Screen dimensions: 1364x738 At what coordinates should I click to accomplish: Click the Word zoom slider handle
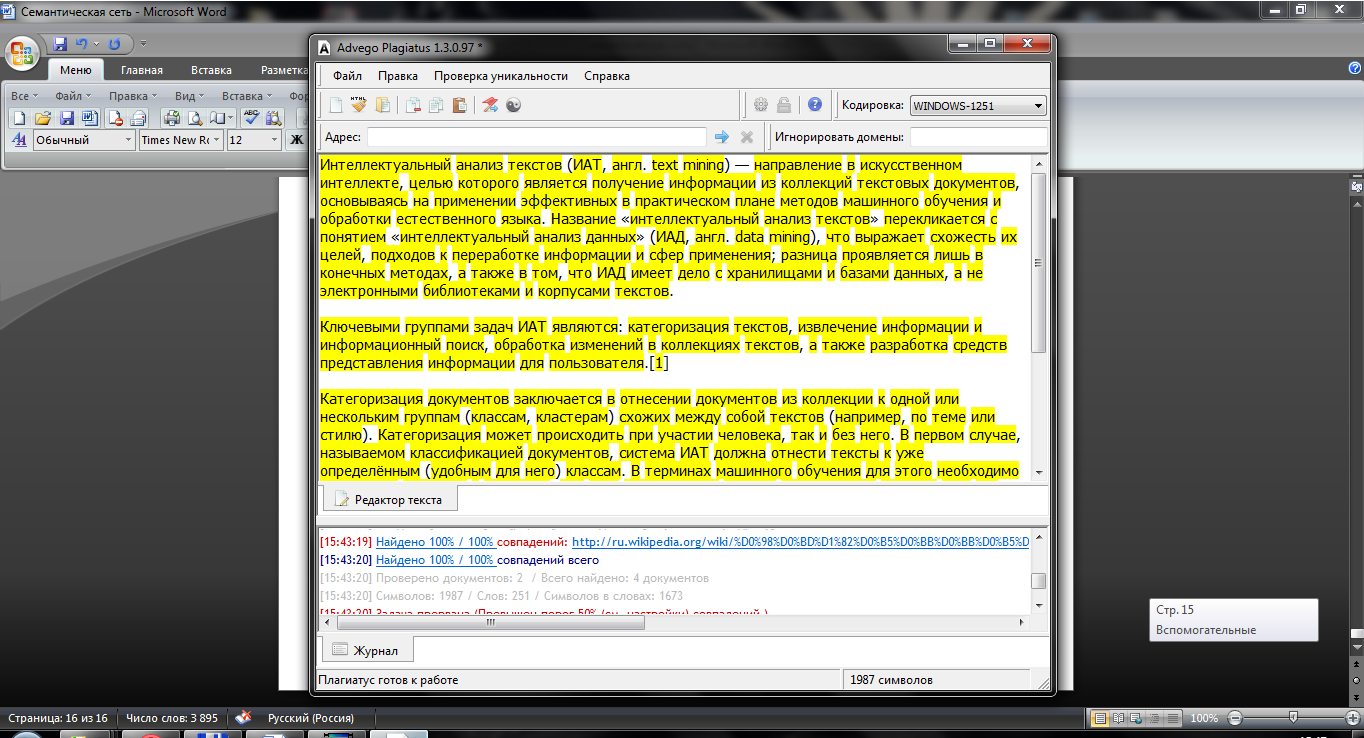pyautogui.click(x=1294, y=718)
